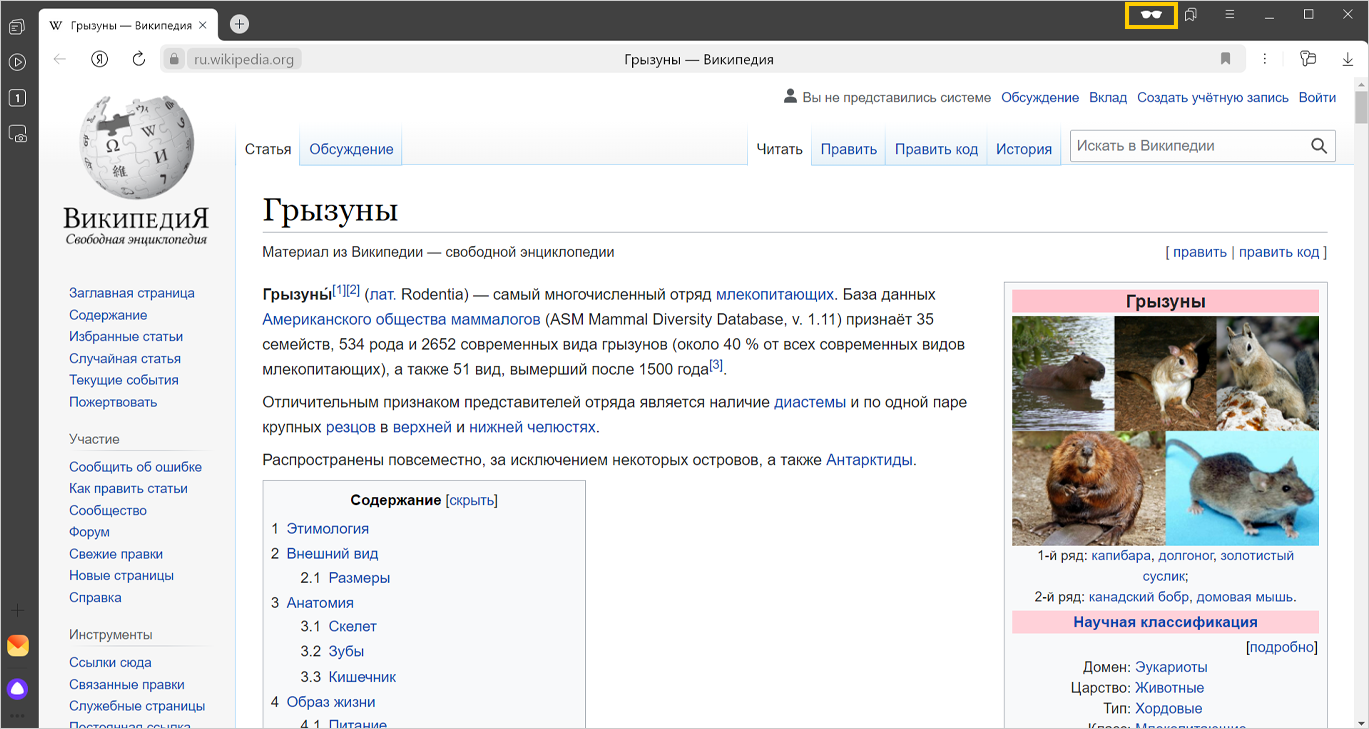Open Свежие правки link

(x=116, y=554)
